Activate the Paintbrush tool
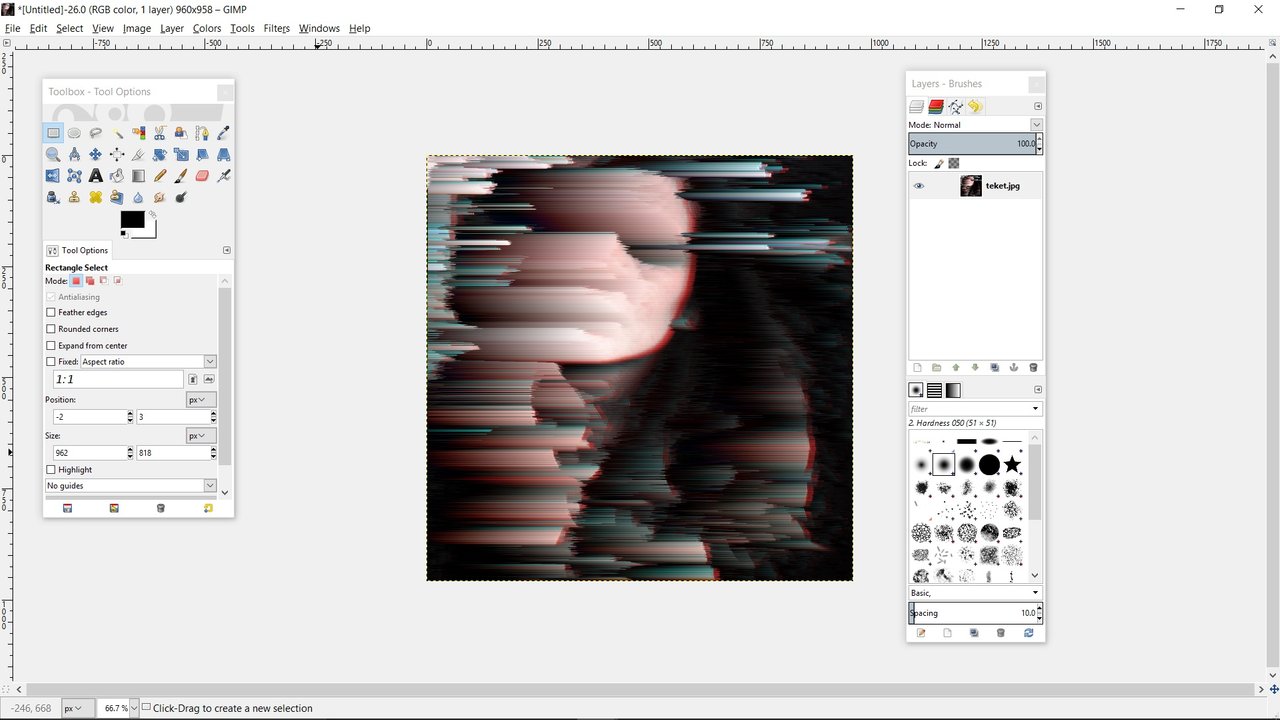The height and width of the screenshot is (720, 1280). pos(180,176)
